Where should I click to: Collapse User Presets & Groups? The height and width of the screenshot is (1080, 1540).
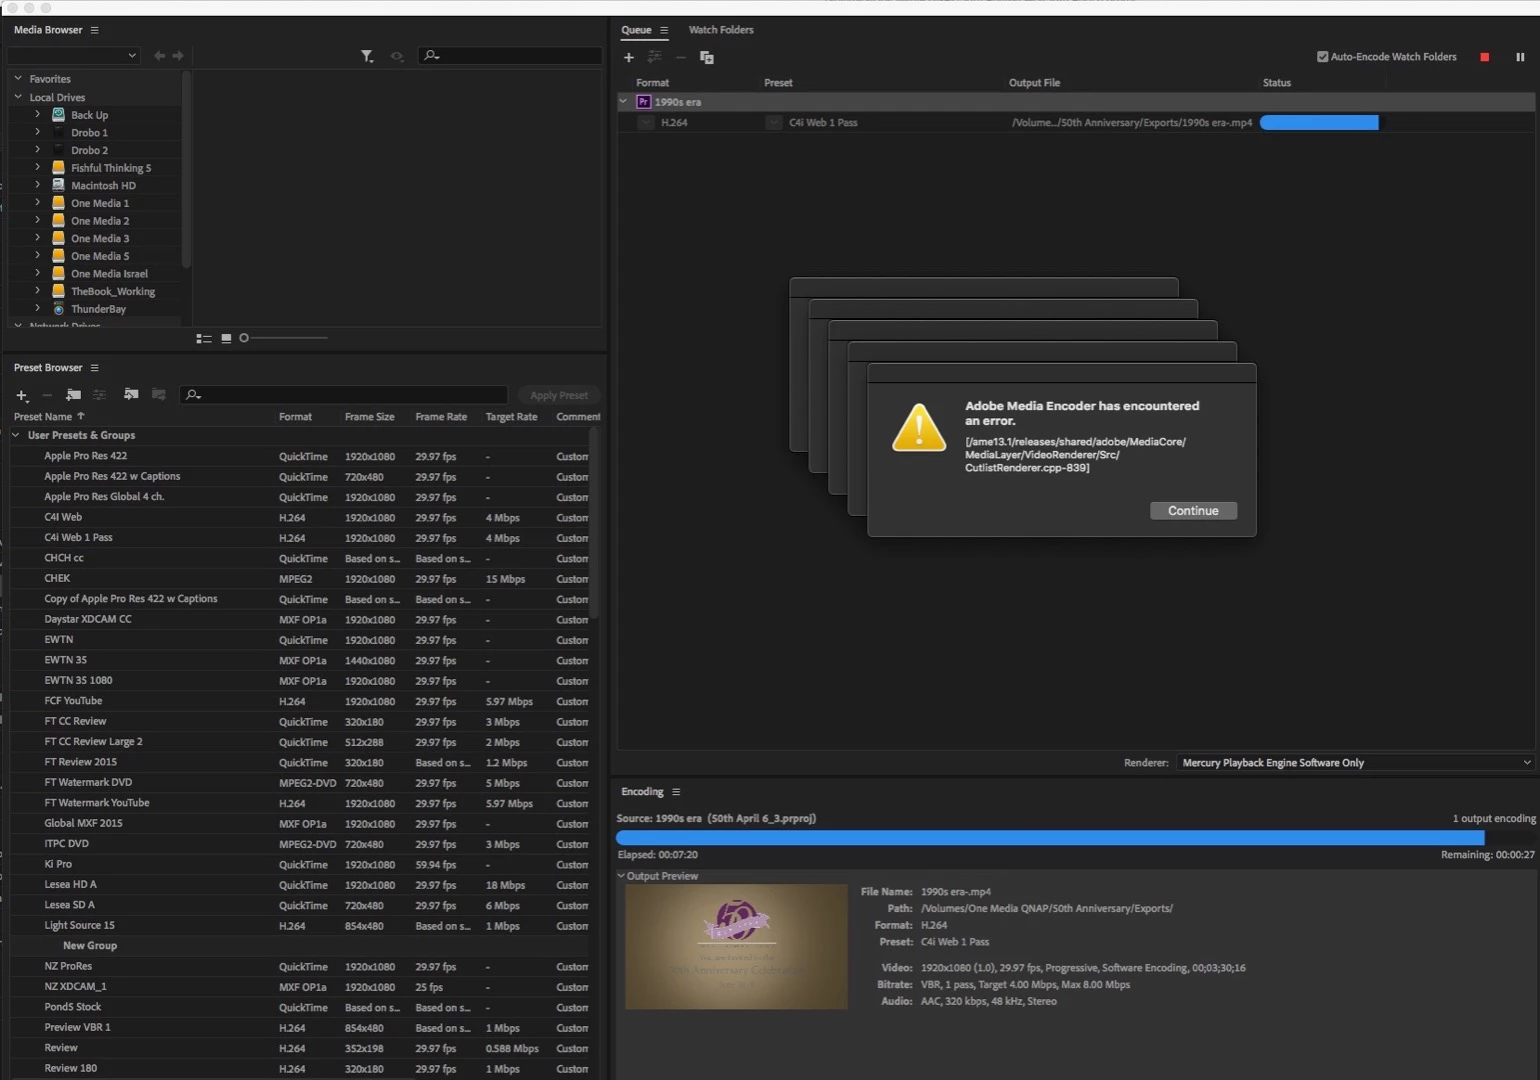(x=16, y=435)
